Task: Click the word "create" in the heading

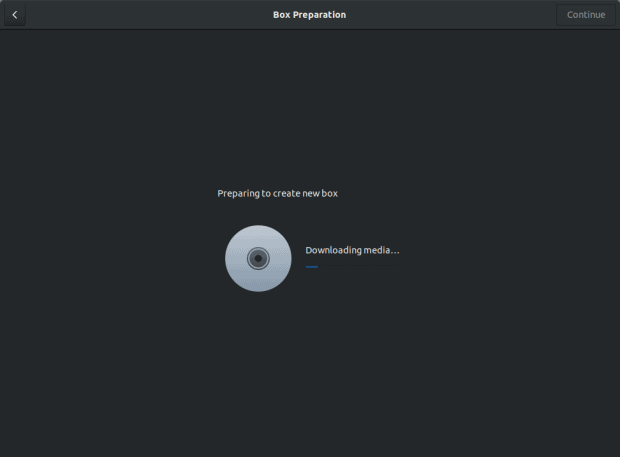Action: tap(288, 193)
